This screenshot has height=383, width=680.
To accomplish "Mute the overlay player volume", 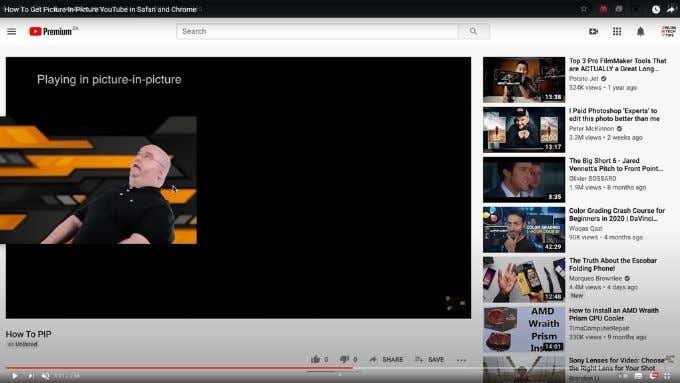I will tap(45, 376).
